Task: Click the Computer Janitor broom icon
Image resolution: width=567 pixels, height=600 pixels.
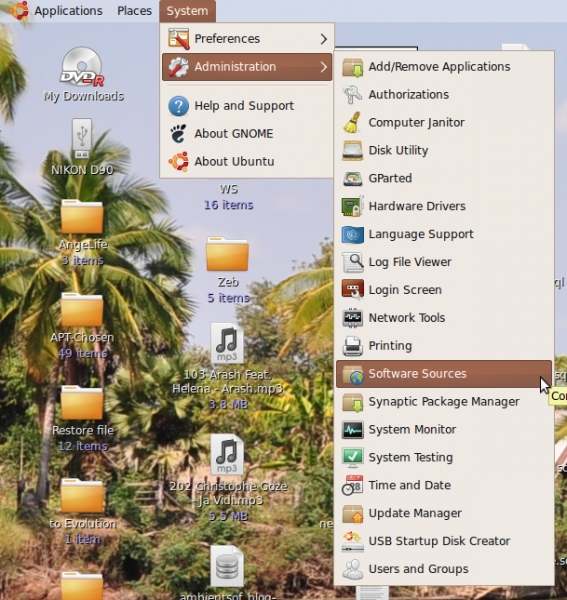Action: point(352,122)
